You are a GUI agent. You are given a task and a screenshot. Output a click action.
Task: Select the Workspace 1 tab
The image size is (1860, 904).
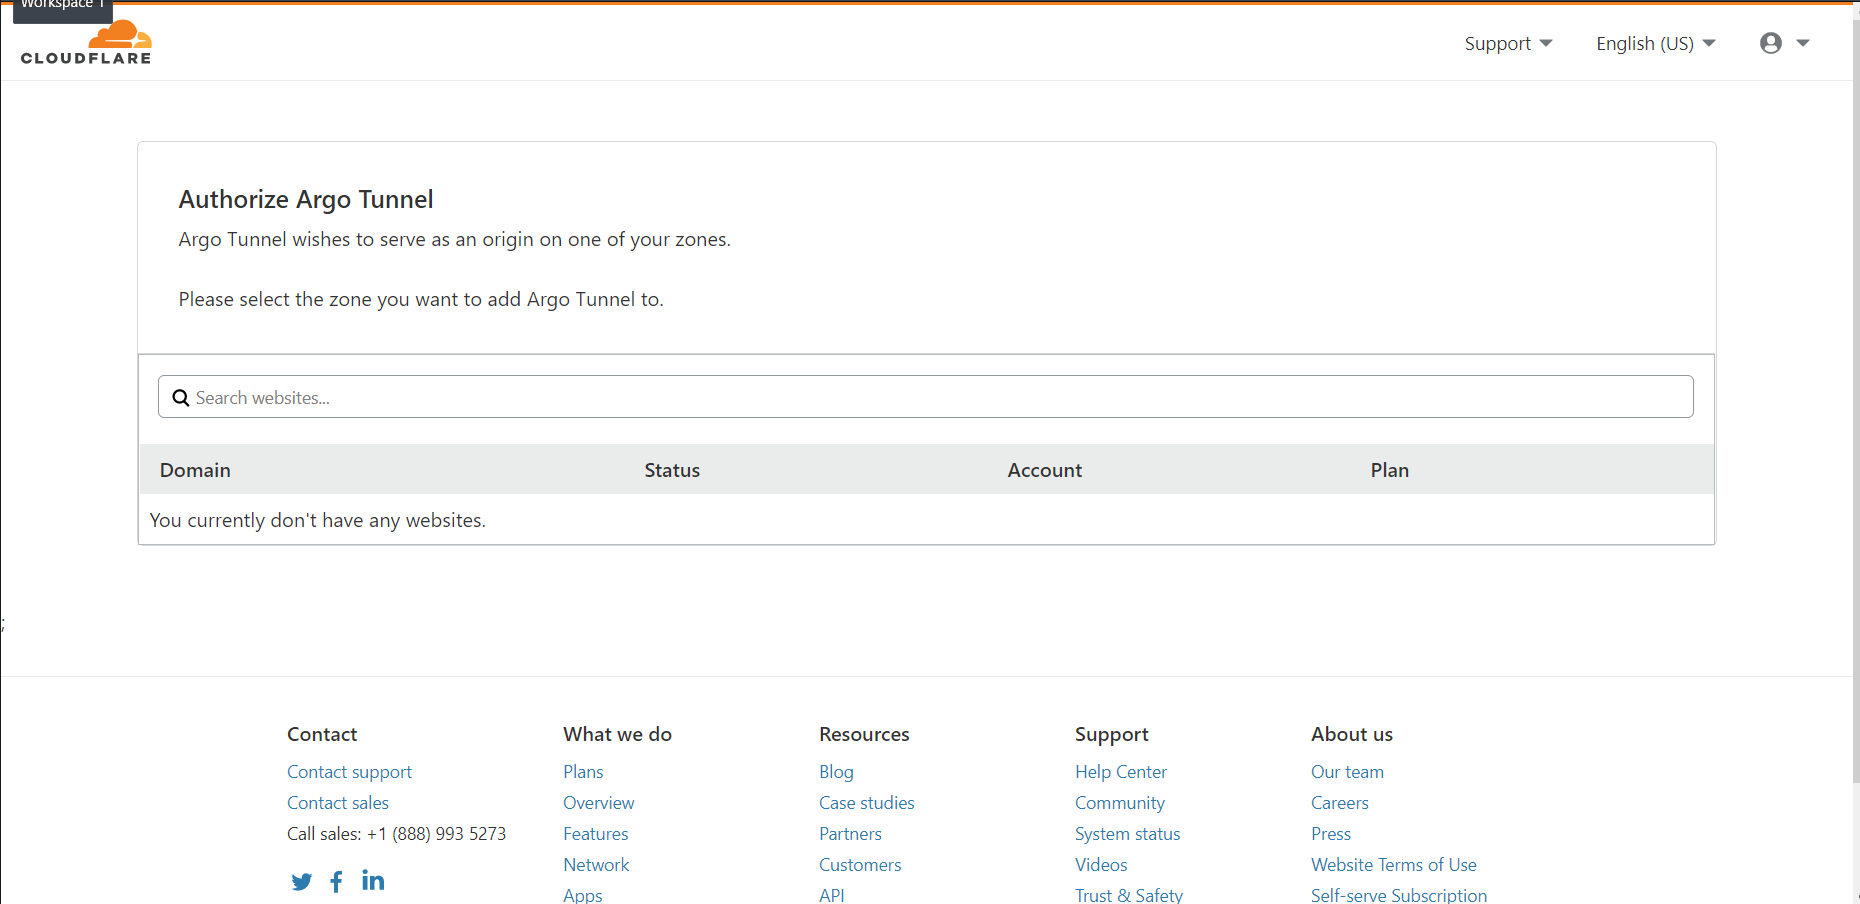62,6
